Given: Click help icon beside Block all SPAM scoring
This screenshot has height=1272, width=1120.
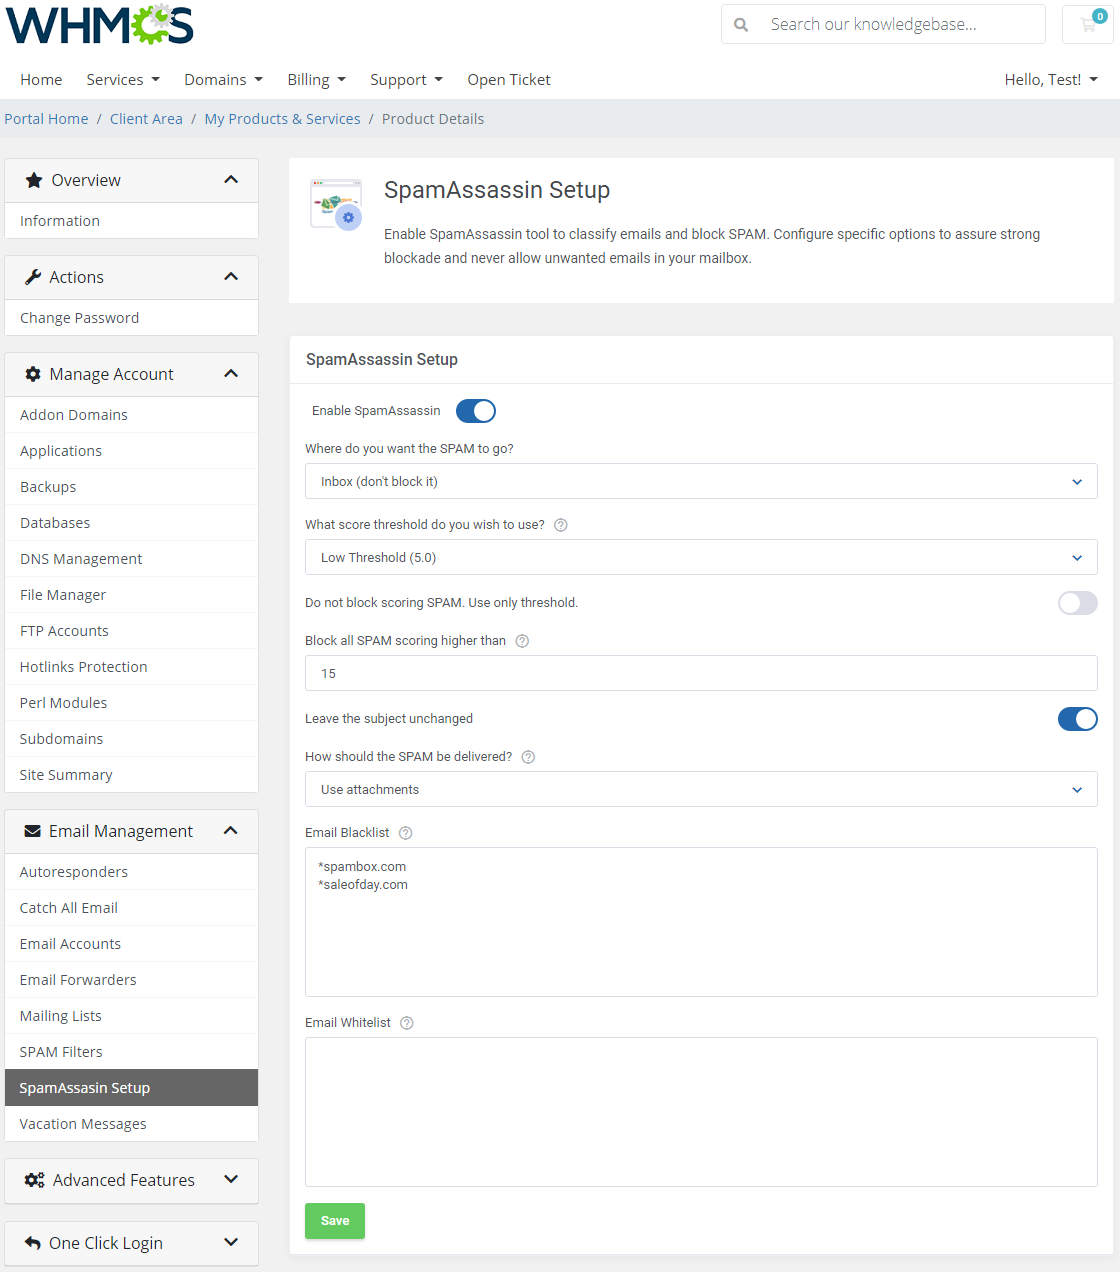Looking at the screenshot, I should (522, 641).
